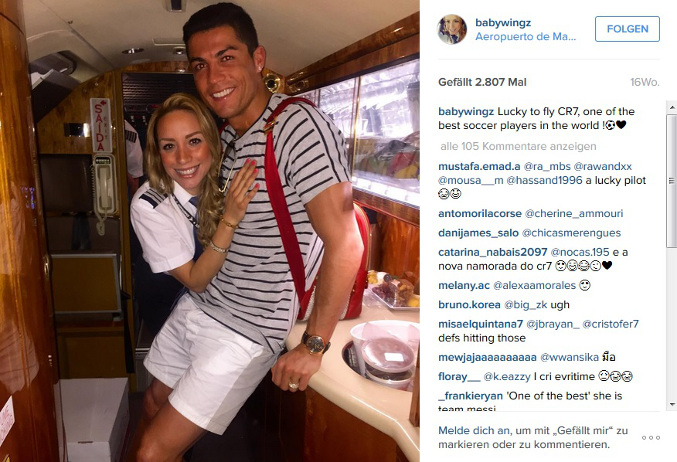Click the comments scrollbar down arrow
Viewport: 677px width, 462px height.
tap(672, 405)
